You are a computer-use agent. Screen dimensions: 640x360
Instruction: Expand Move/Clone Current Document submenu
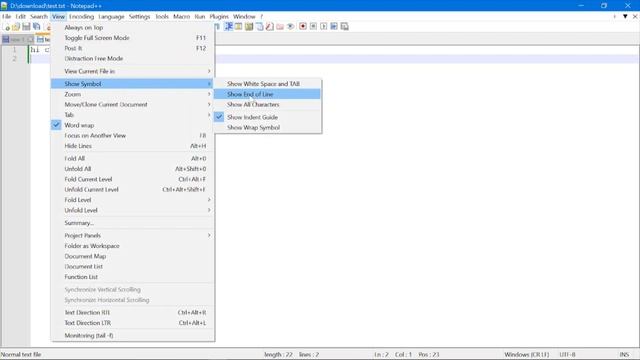click(133, 104)
